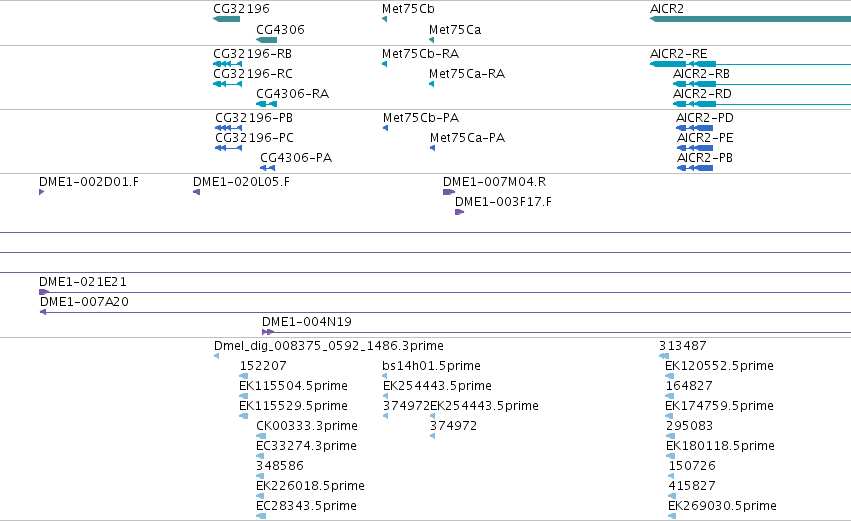Screen dimensions: 851x521
Task: Click the AICR2-RE transcript label
Action: (x=678, y=54)
